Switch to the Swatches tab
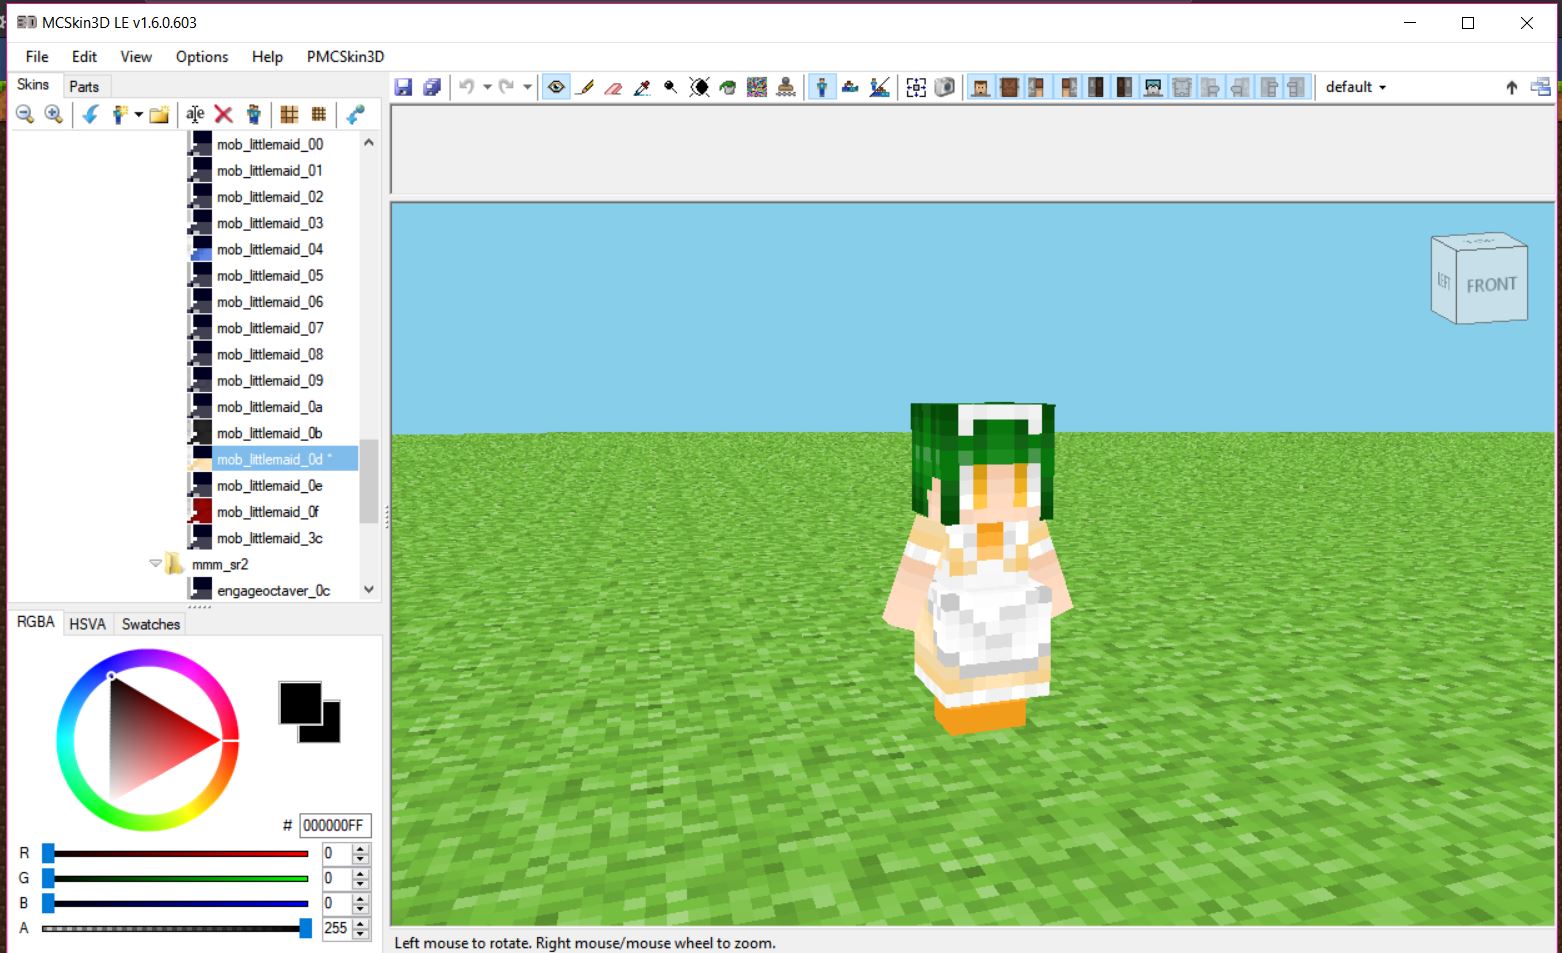Image resolution: width=1562 pixels, height=953 pixels. pos(150,624)
